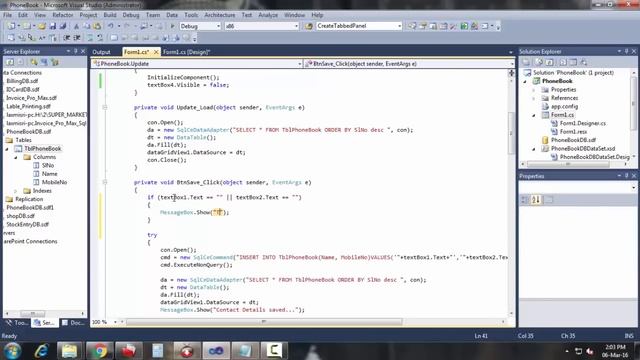640x360 pixels.
Task: Click the Increase Indent icon in text editor toolbar
Action: 77,38
